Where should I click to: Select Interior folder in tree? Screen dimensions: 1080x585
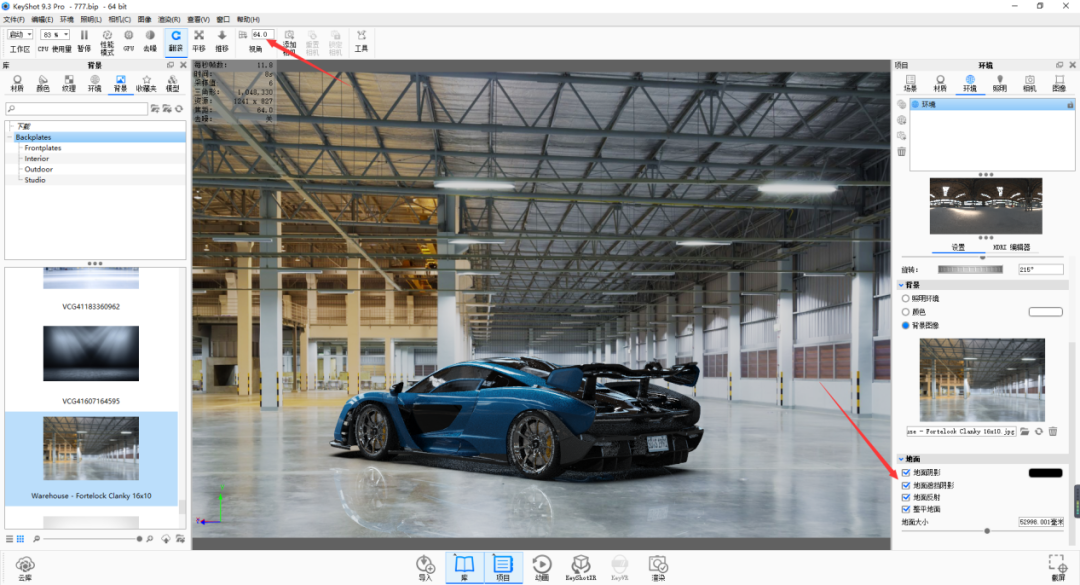coord(37,158)
